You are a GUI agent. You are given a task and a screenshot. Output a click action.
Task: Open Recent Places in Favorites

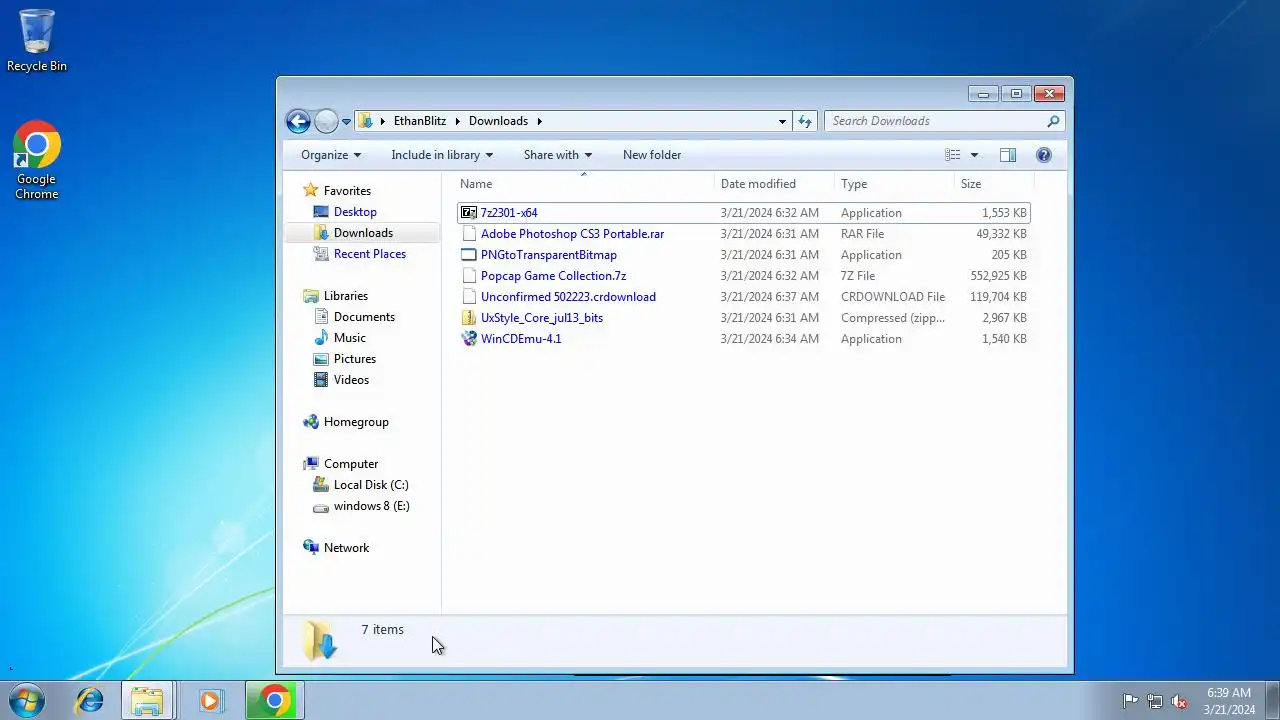(x=369, y=254)
